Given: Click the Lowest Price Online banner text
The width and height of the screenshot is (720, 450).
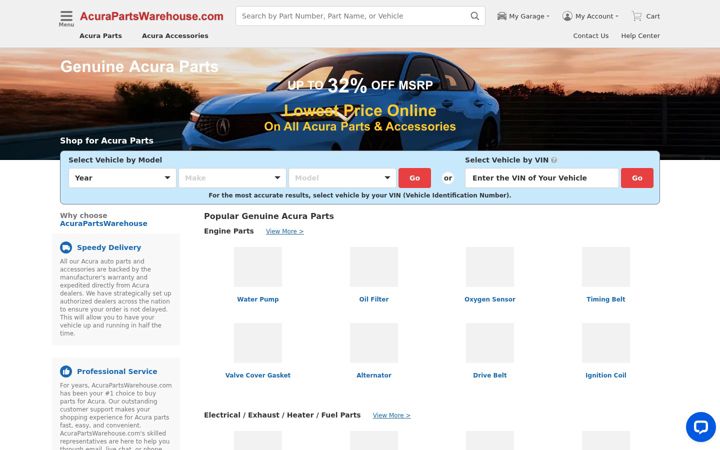Looking at the screenshot, I should tap(360, 111).
